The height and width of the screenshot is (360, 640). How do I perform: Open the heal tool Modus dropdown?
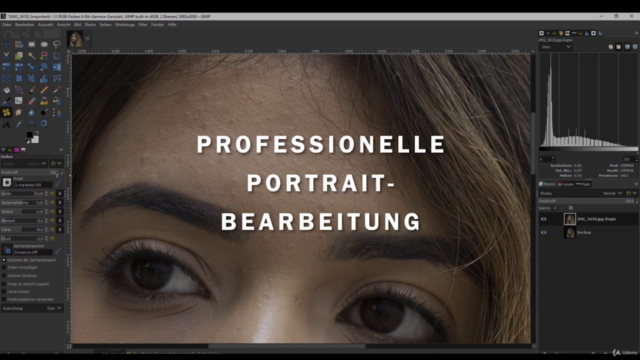click(24, 163)
